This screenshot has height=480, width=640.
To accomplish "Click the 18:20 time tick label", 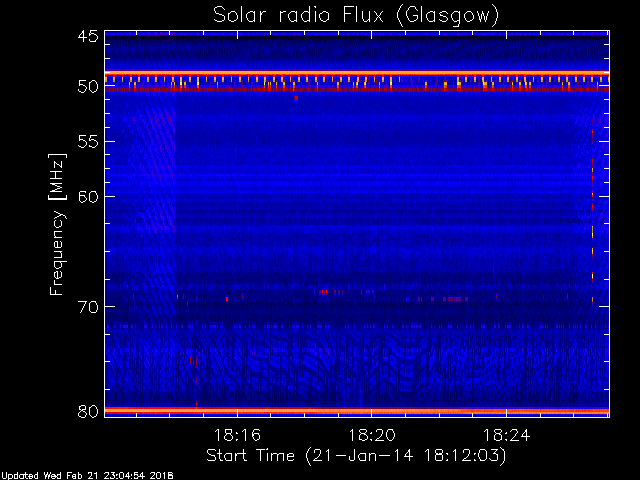I will [372, 435].
